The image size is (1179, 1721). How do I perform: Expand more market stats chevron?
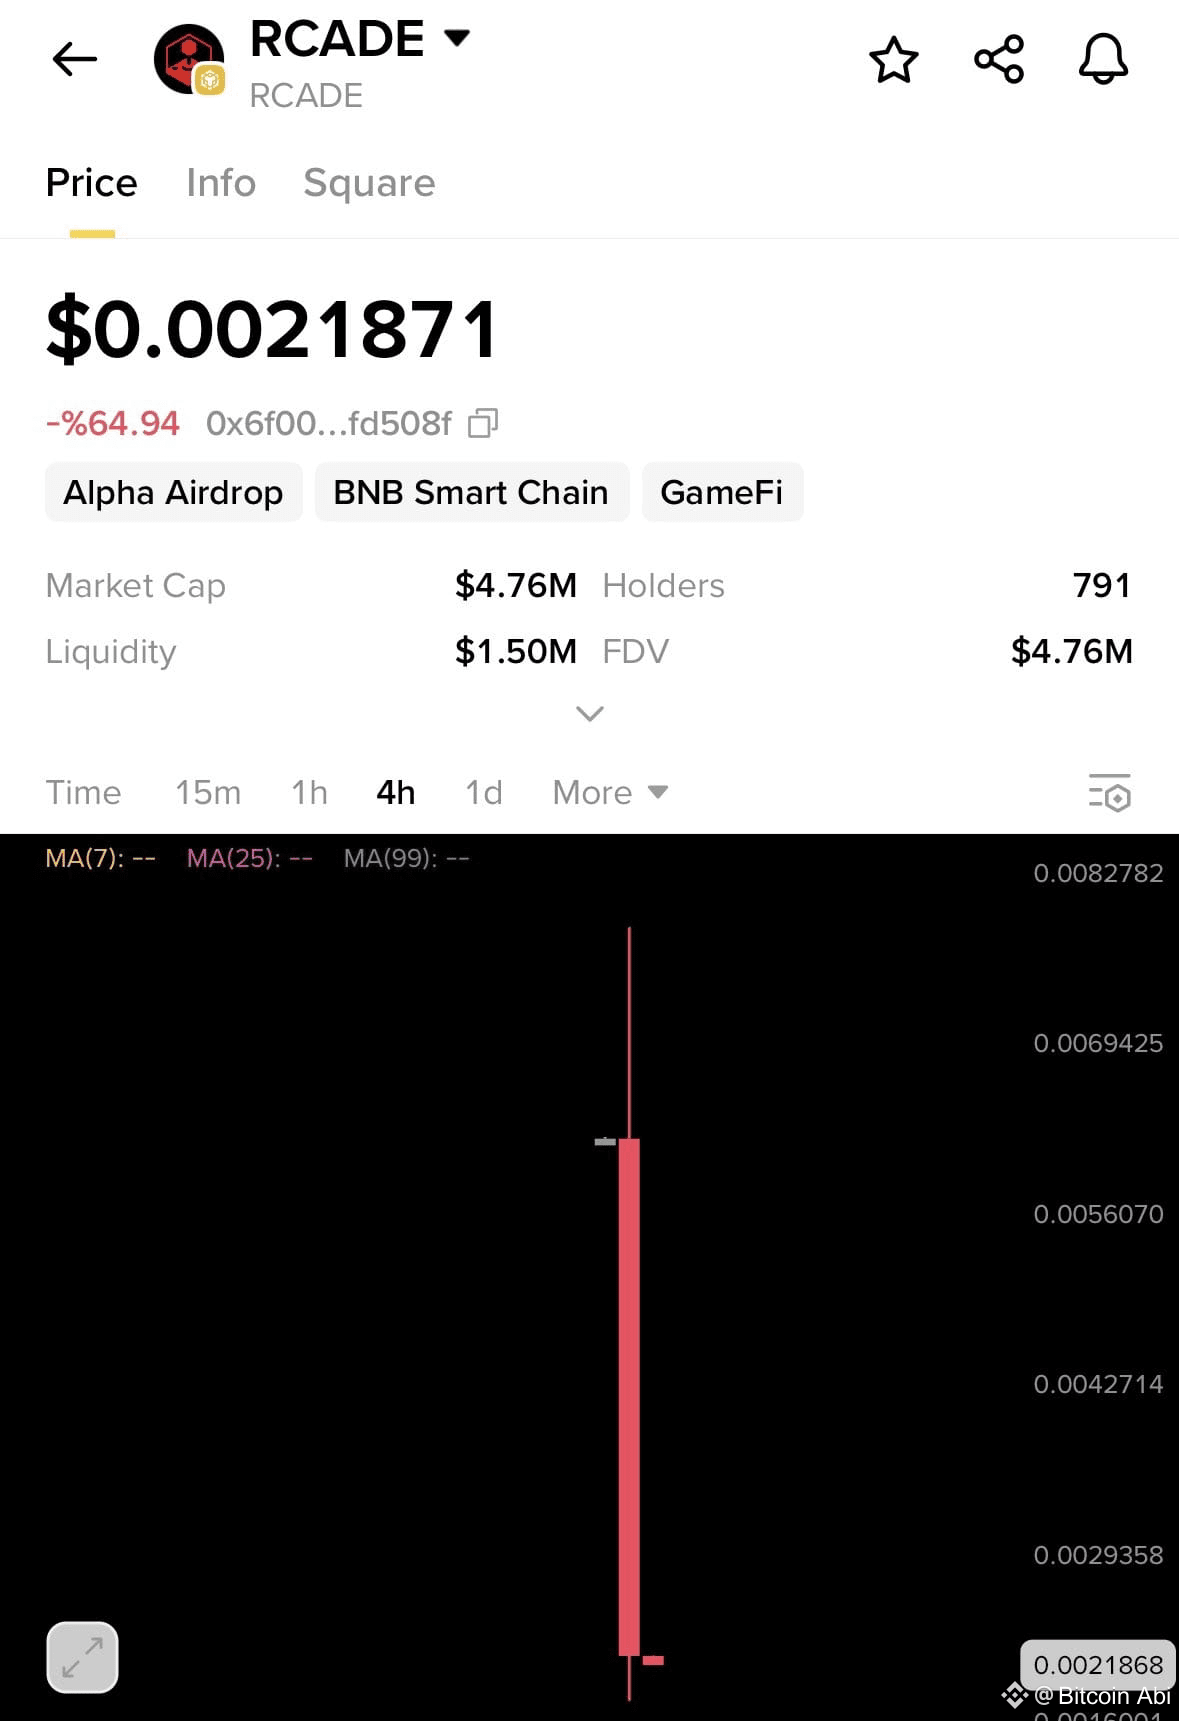(x=590, y=713)
